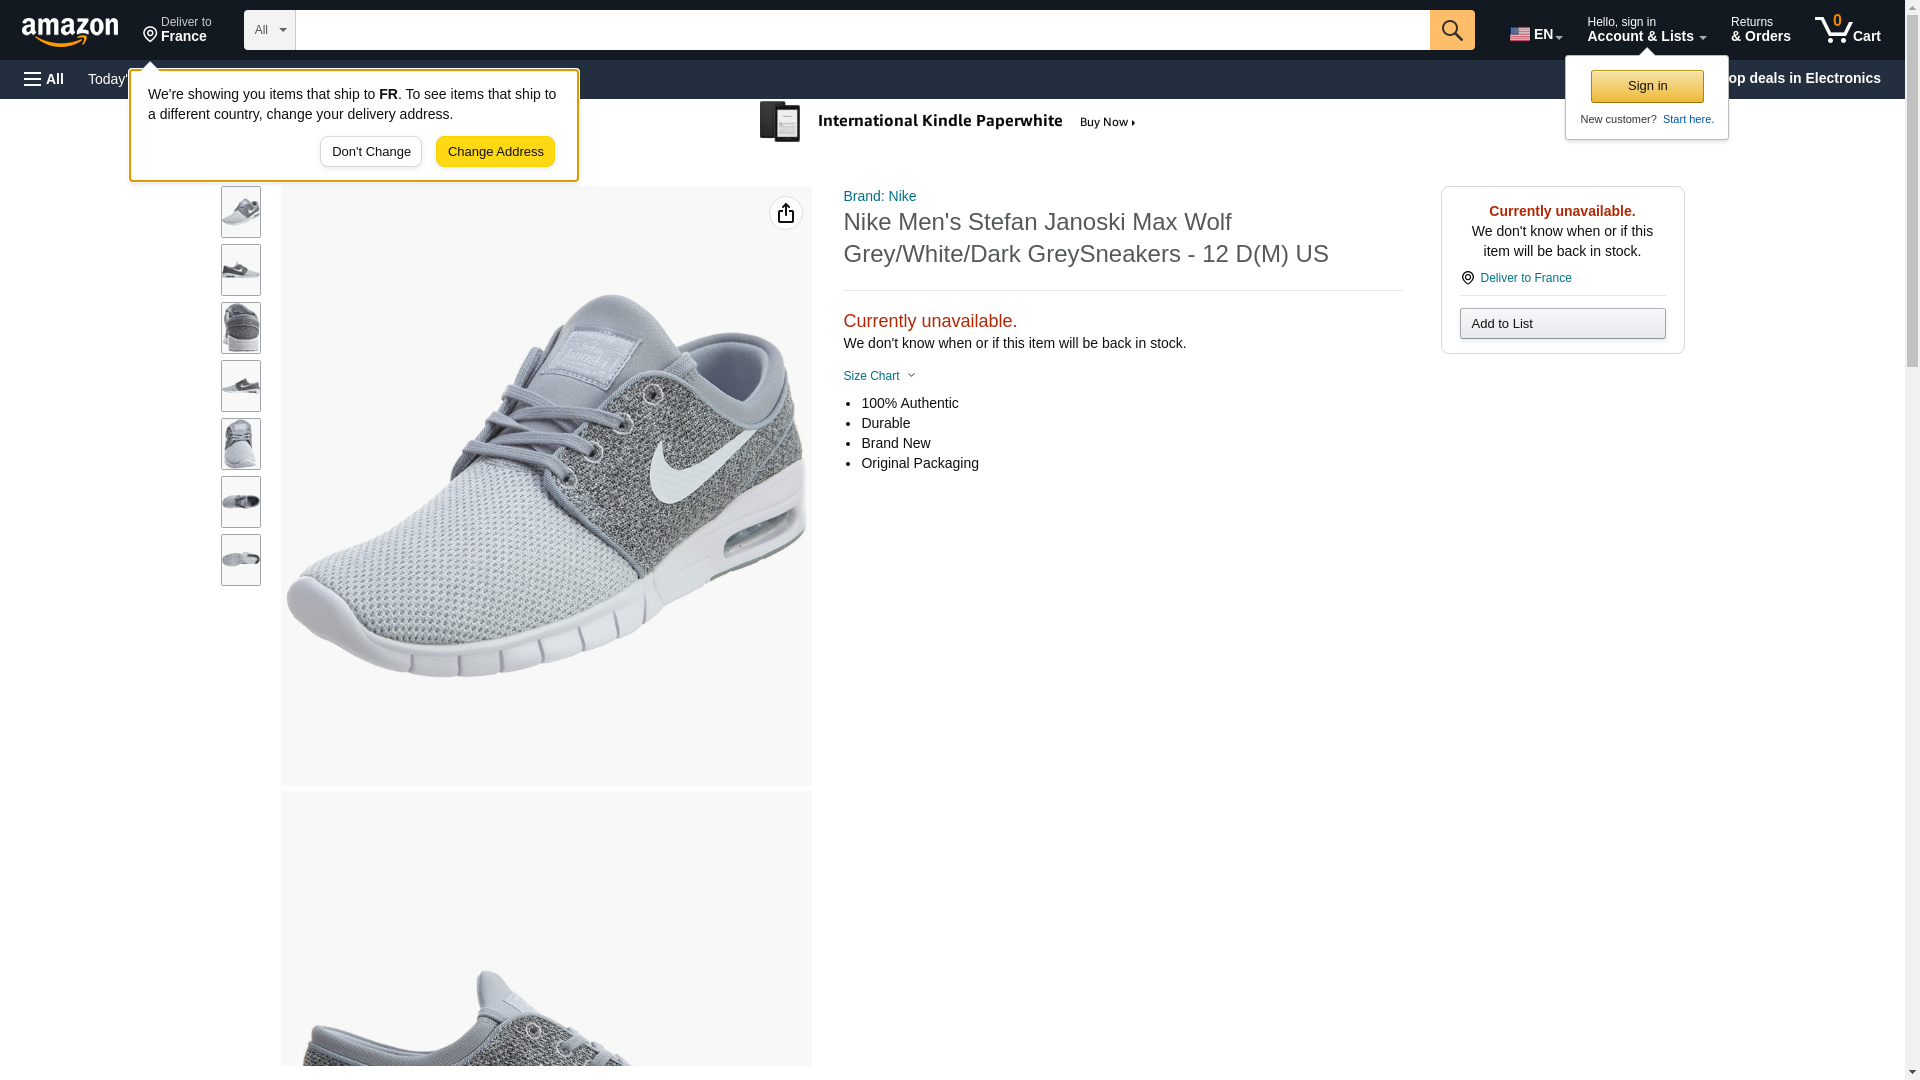Open the shopping cart icon
Viewport: 1920px width, 1080px height.
click(1846, 30)
